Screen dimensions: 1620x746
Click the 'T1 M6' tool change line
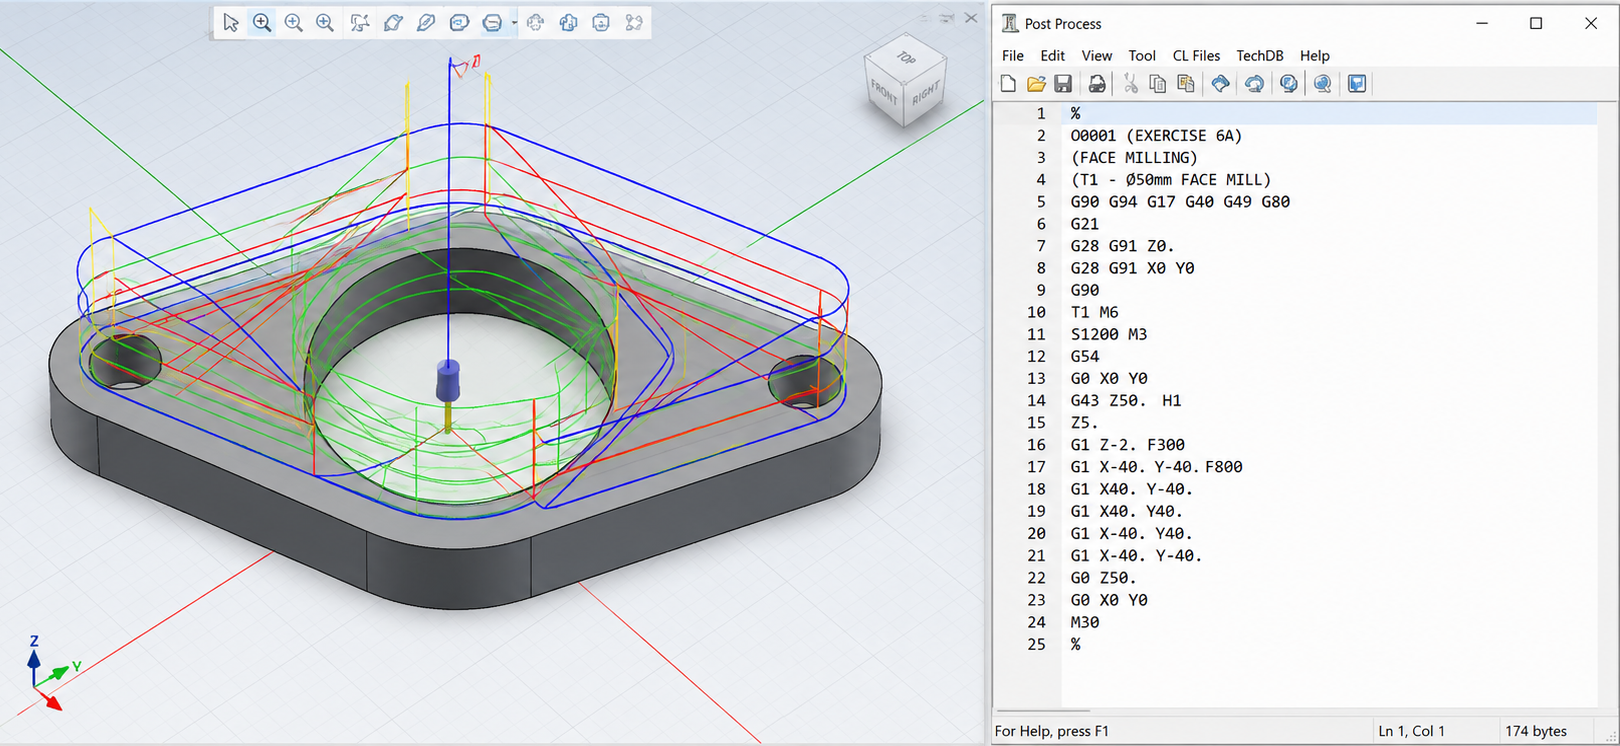tap(1094, 312)
